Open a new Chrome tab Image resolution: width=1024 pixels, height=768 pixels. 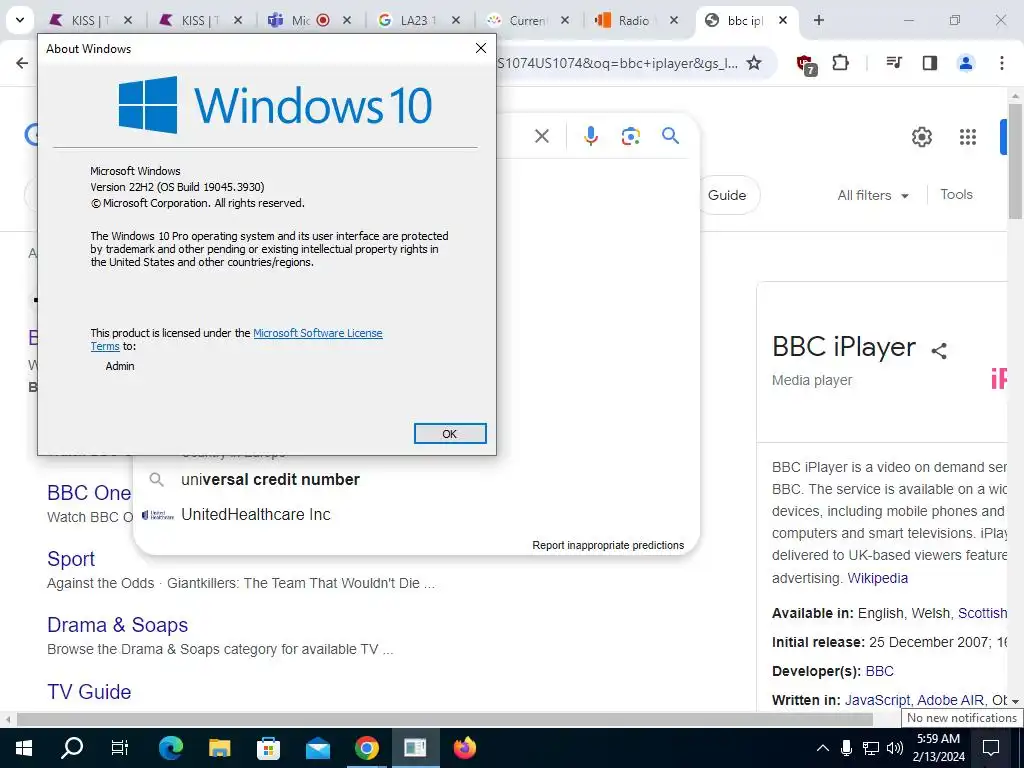pos(818,20)
